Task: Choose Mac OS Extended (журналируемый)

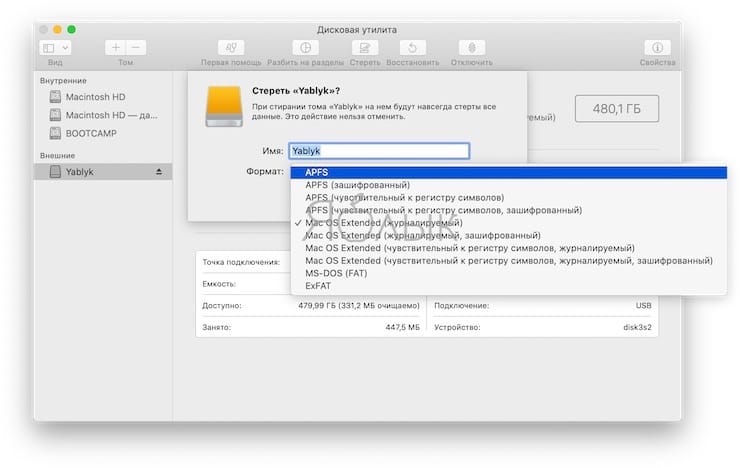Action: [x=509, y=223]
